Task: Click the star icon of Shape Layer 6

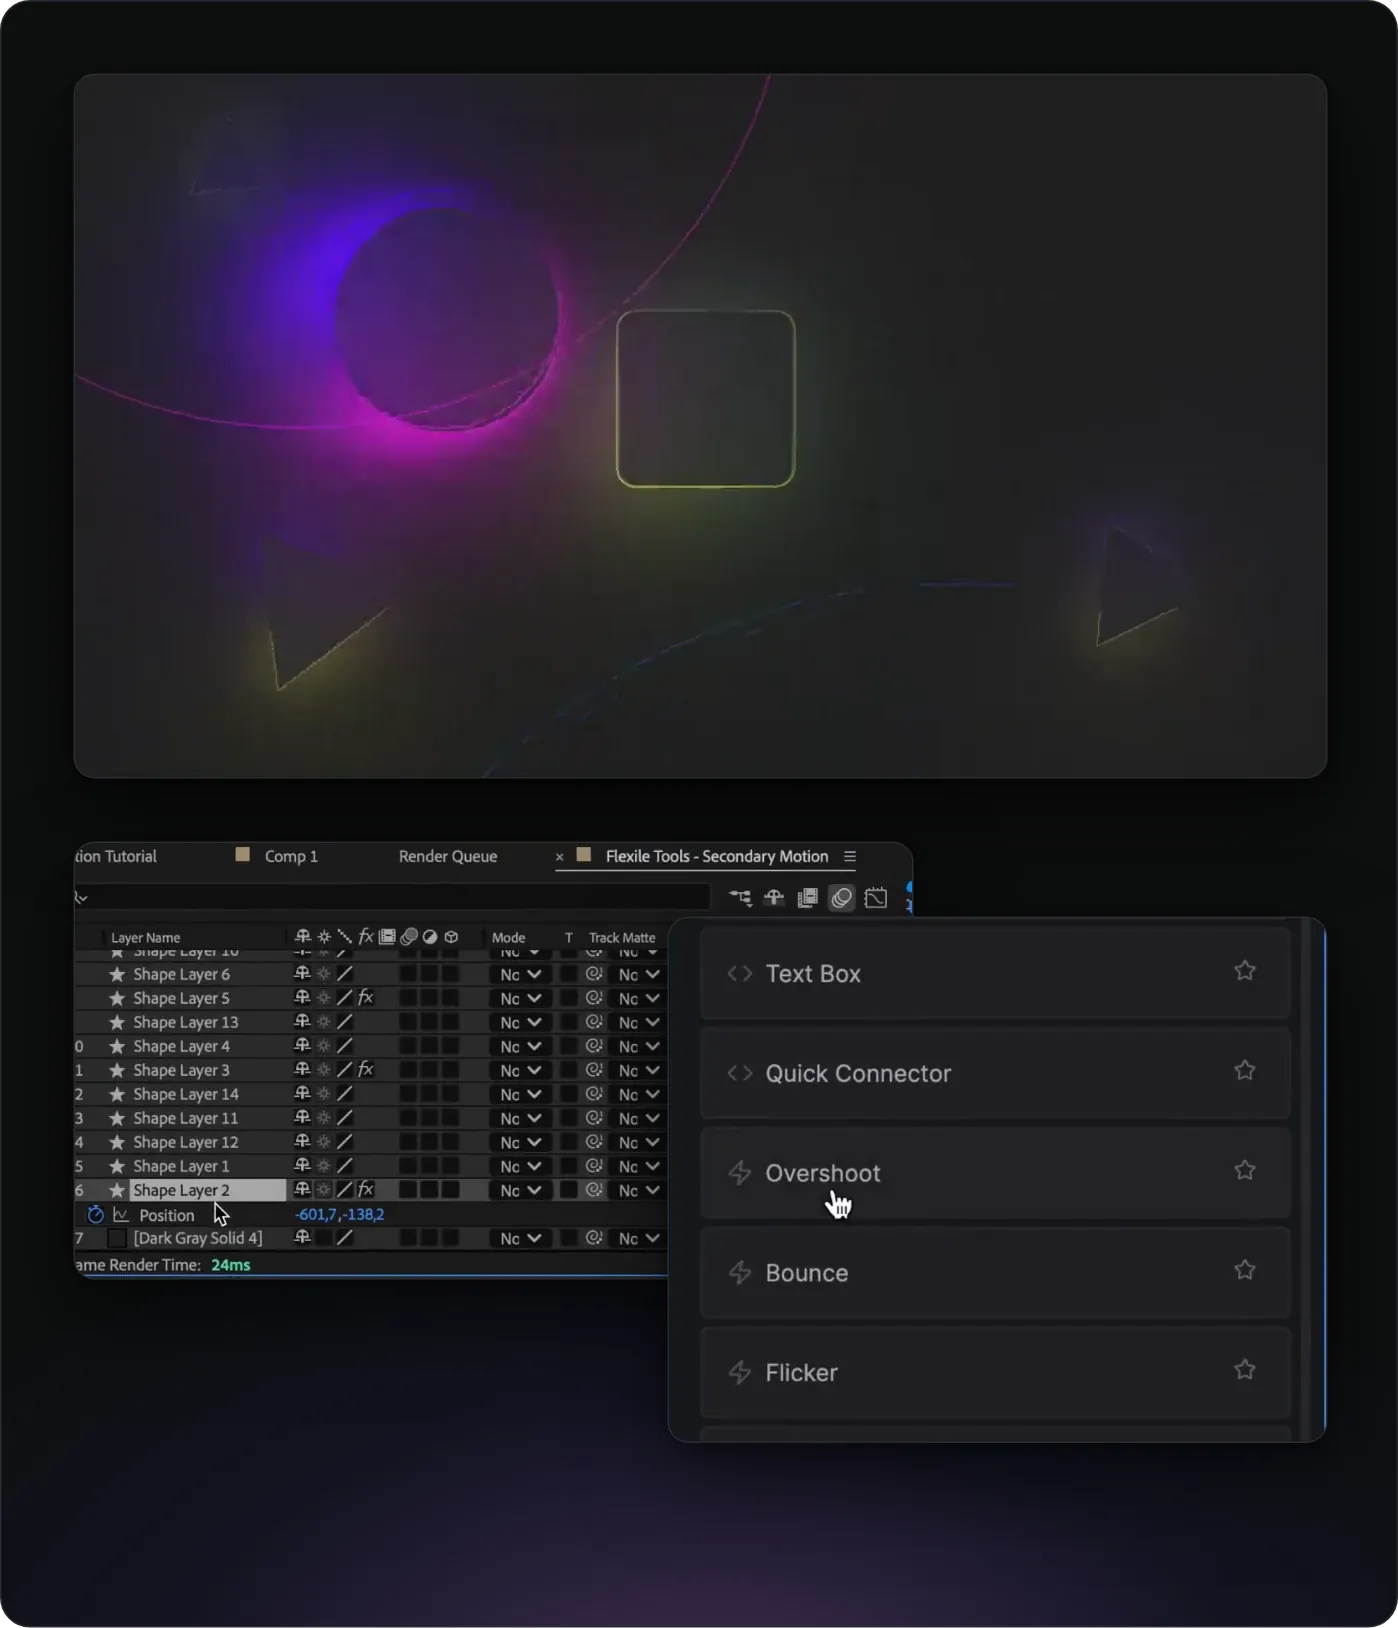Action: point(117,974)
